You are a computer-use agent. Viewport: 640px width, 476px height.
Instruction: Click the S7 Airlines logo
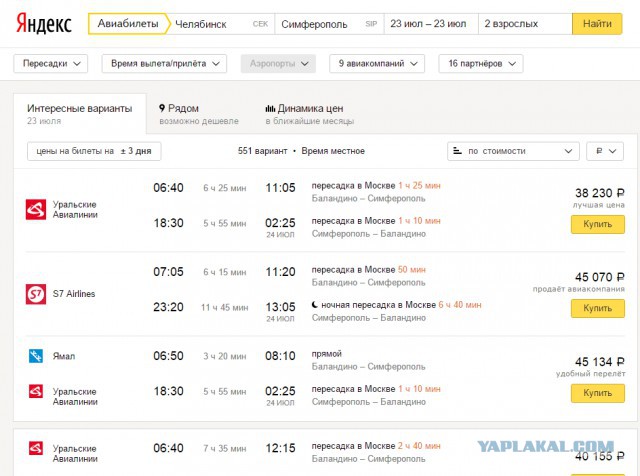(36, 294)
